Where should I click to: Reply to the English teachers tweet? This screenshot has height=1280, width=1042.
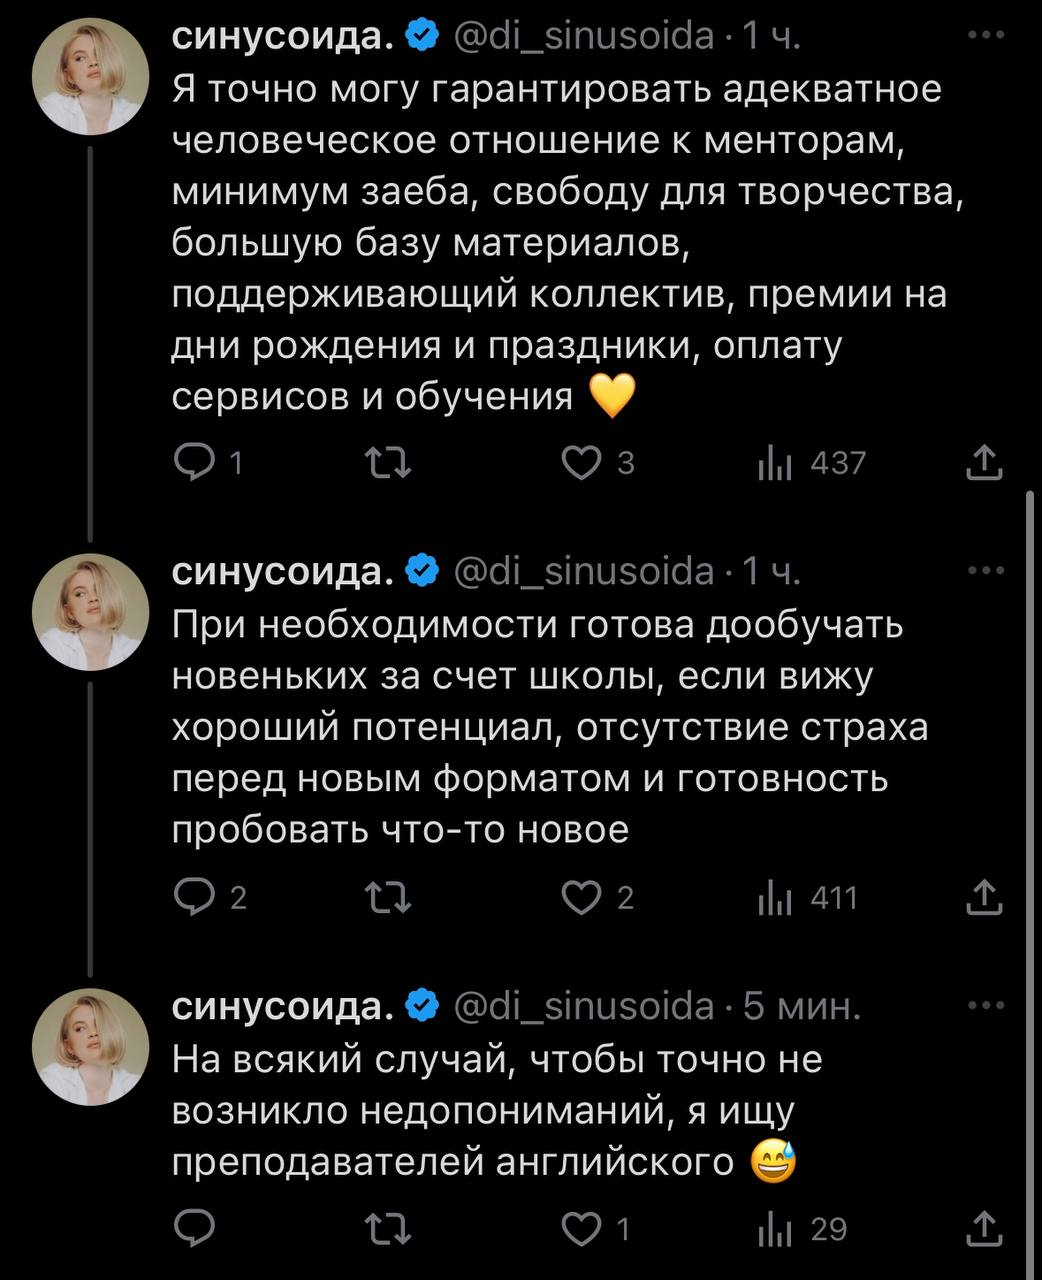[x=190, y=1229]
